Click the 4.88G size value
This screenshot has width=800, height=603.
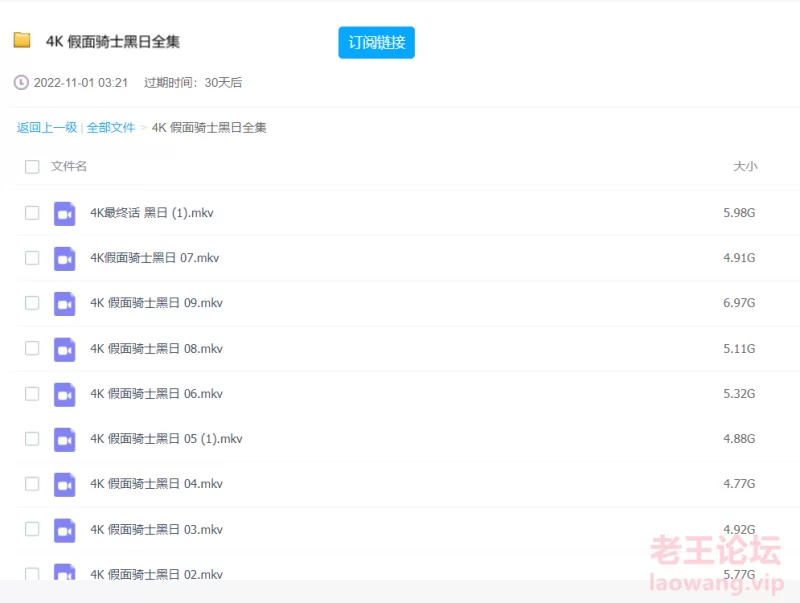(739, 439)
